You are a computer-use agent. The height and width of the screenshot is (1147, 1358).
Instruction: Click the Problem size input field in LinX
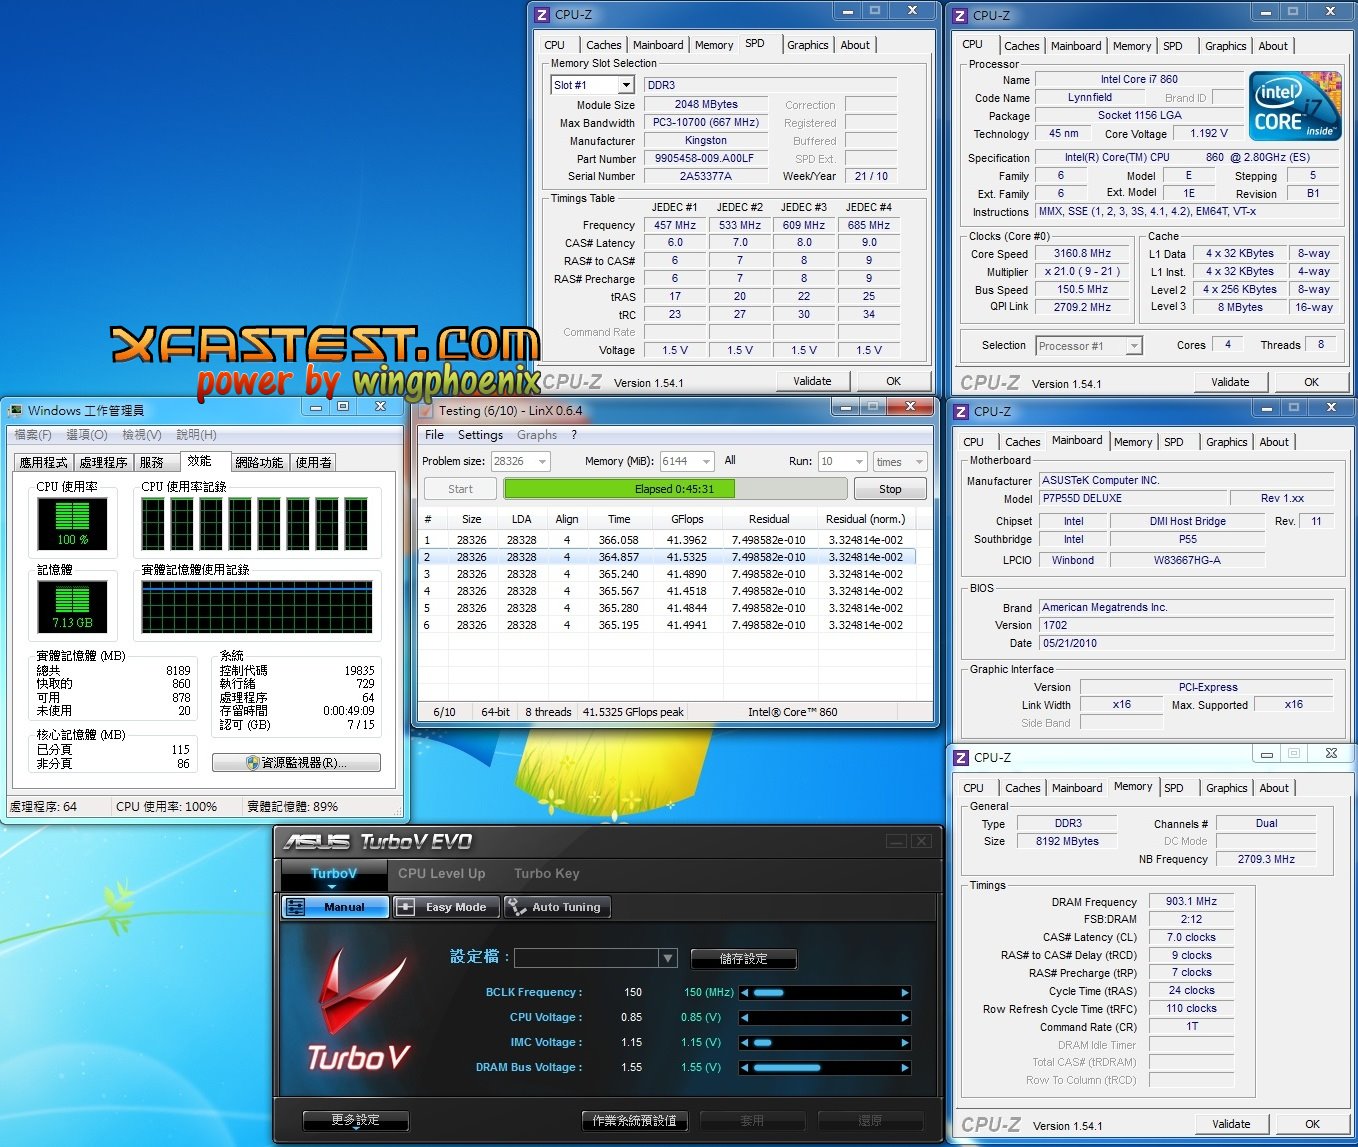(x=513, y=462)
